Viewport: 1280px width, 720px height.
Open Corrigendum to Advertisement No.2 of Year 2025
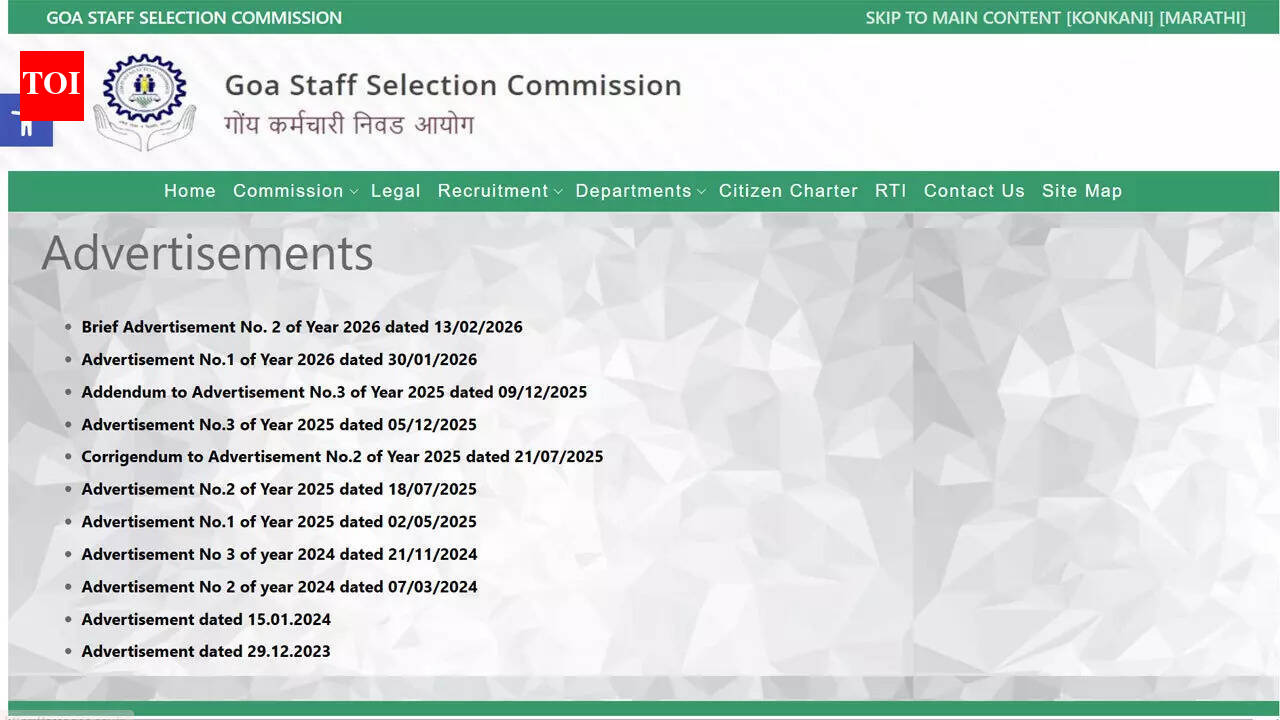342,456
